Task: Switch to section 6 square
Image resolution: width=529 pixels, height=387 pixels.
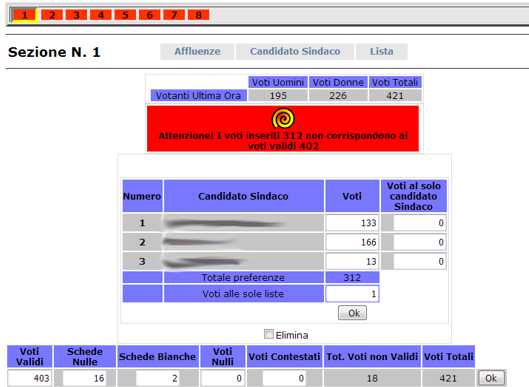Action: 149,15
